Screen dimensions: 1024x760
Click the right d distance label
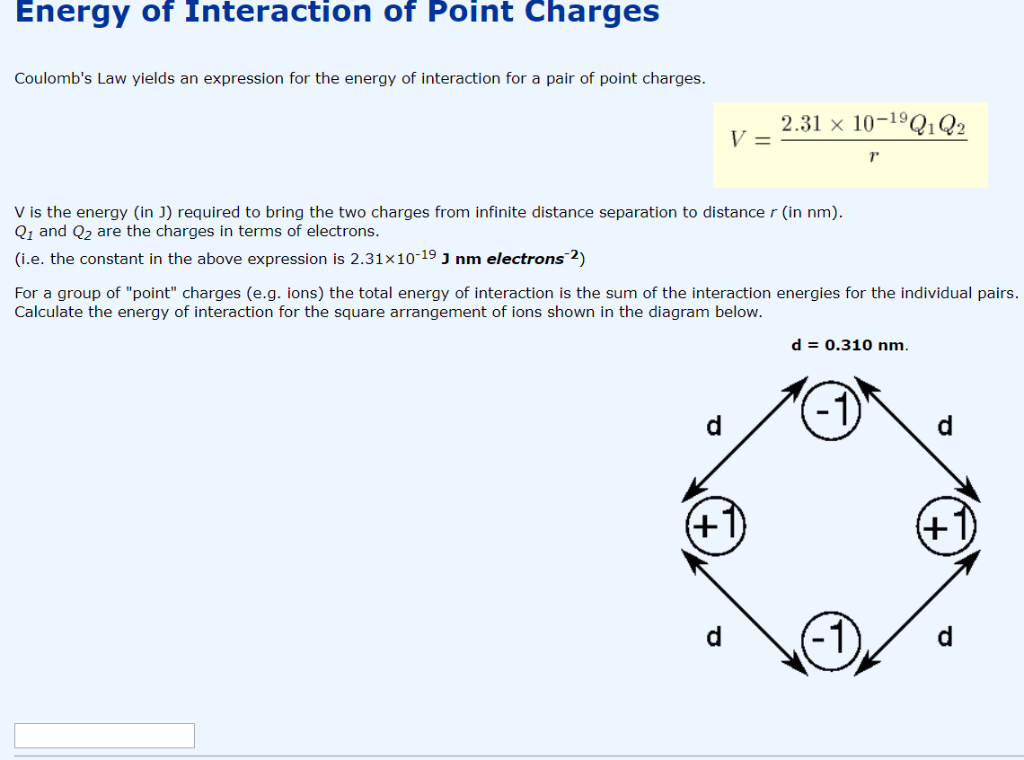pos(944,426)
